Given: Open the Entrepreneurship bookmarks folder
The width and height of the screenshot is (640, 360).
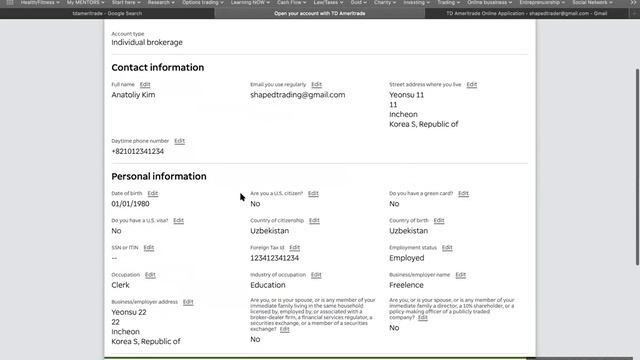Looking at the screenshot, I should 542,2.
